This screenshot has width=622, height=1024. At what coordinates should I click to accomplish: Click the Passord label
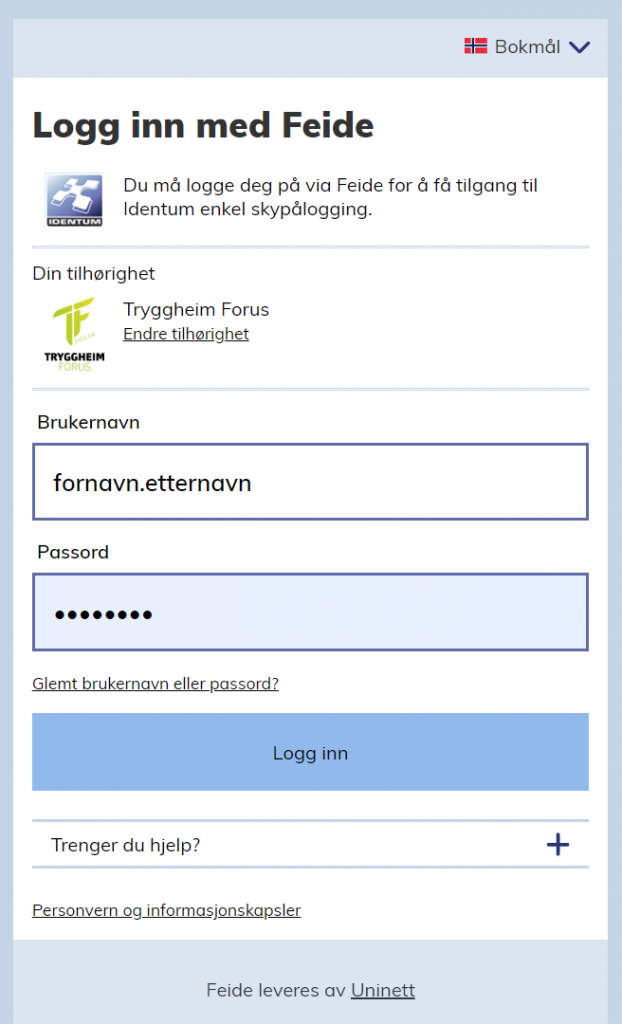(73, 552)
